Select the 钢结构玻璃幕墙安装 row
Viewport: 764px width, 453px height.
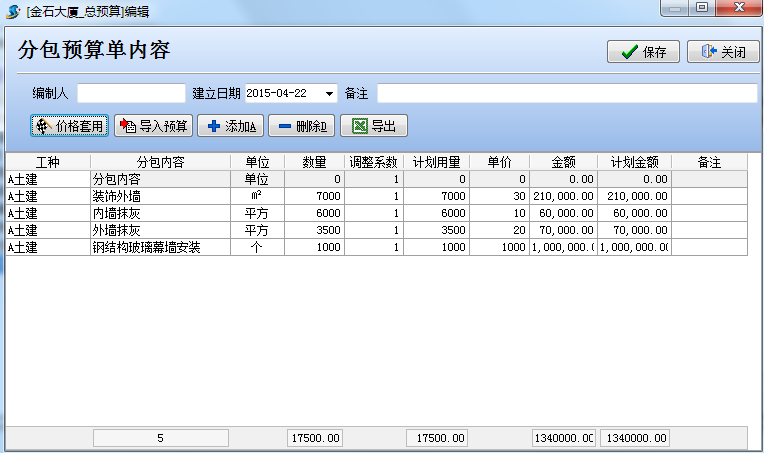(x=160, y=247)
